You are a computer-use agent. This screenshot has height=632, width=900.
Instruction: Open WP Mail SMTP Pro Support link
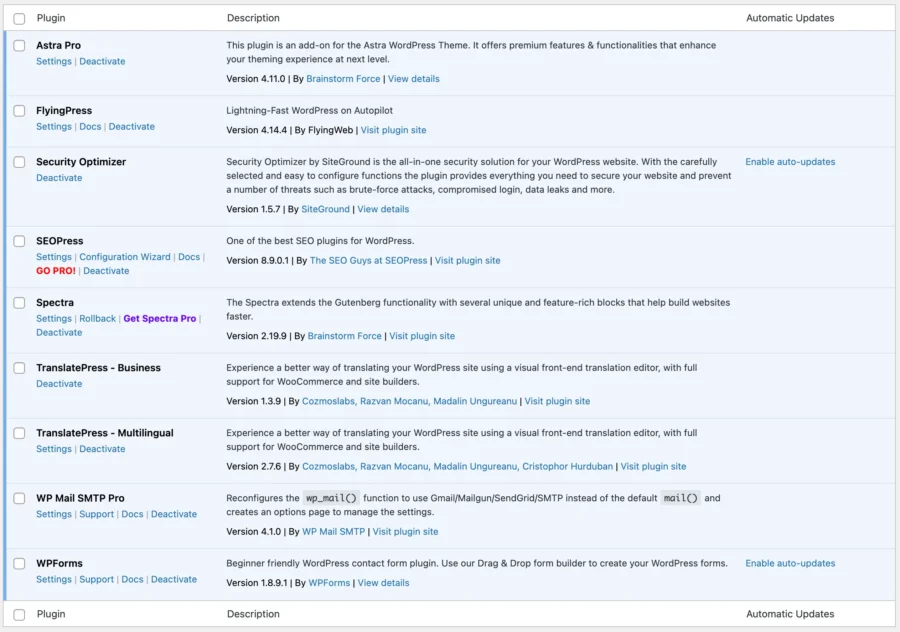96,514
